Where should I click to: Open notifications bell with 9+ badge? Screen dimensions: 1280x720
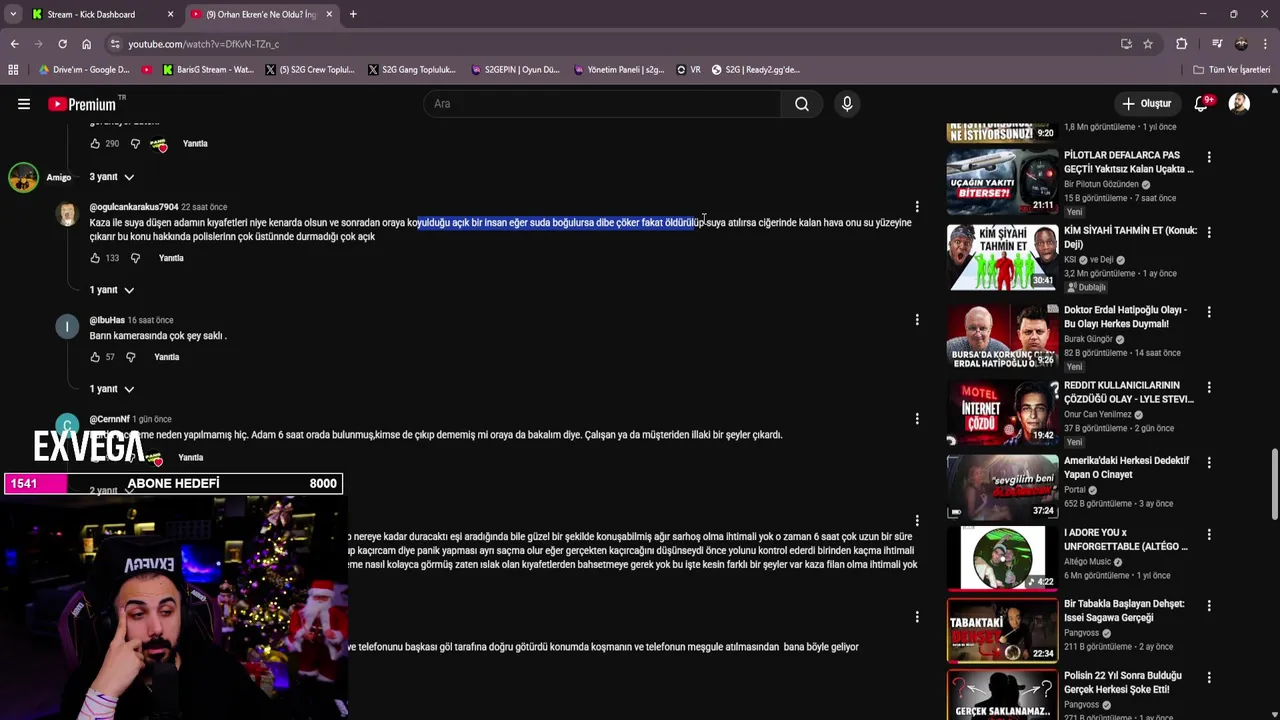1202,104
